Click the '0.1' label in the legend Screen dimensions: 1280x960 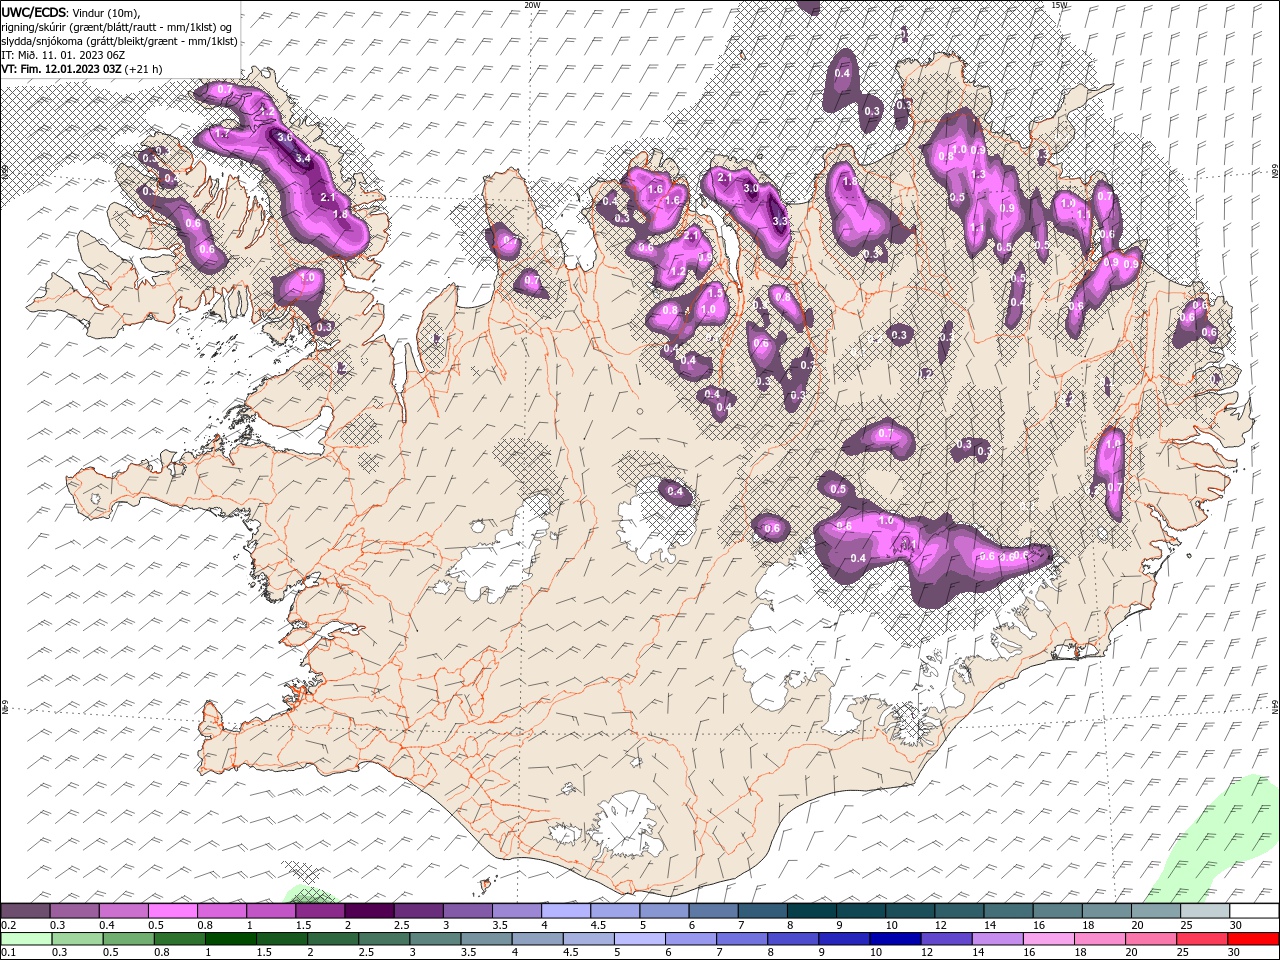8,953
